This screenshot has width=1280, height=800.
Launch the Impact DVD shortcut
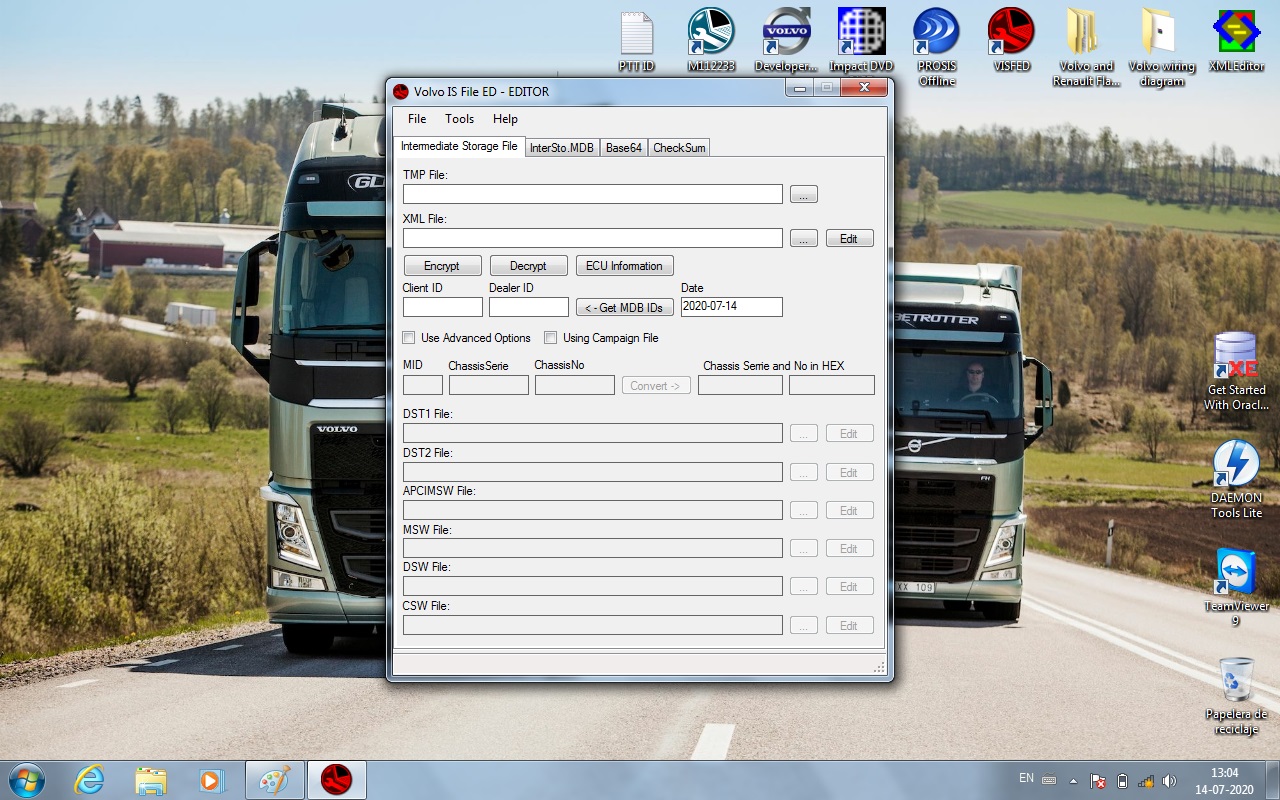tap(861, 42)
